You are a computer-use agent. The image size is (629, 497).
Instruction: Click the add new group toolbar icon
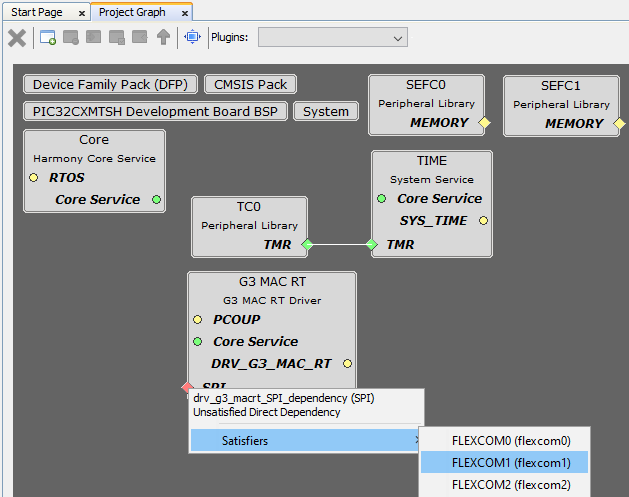tap(48, 38)
